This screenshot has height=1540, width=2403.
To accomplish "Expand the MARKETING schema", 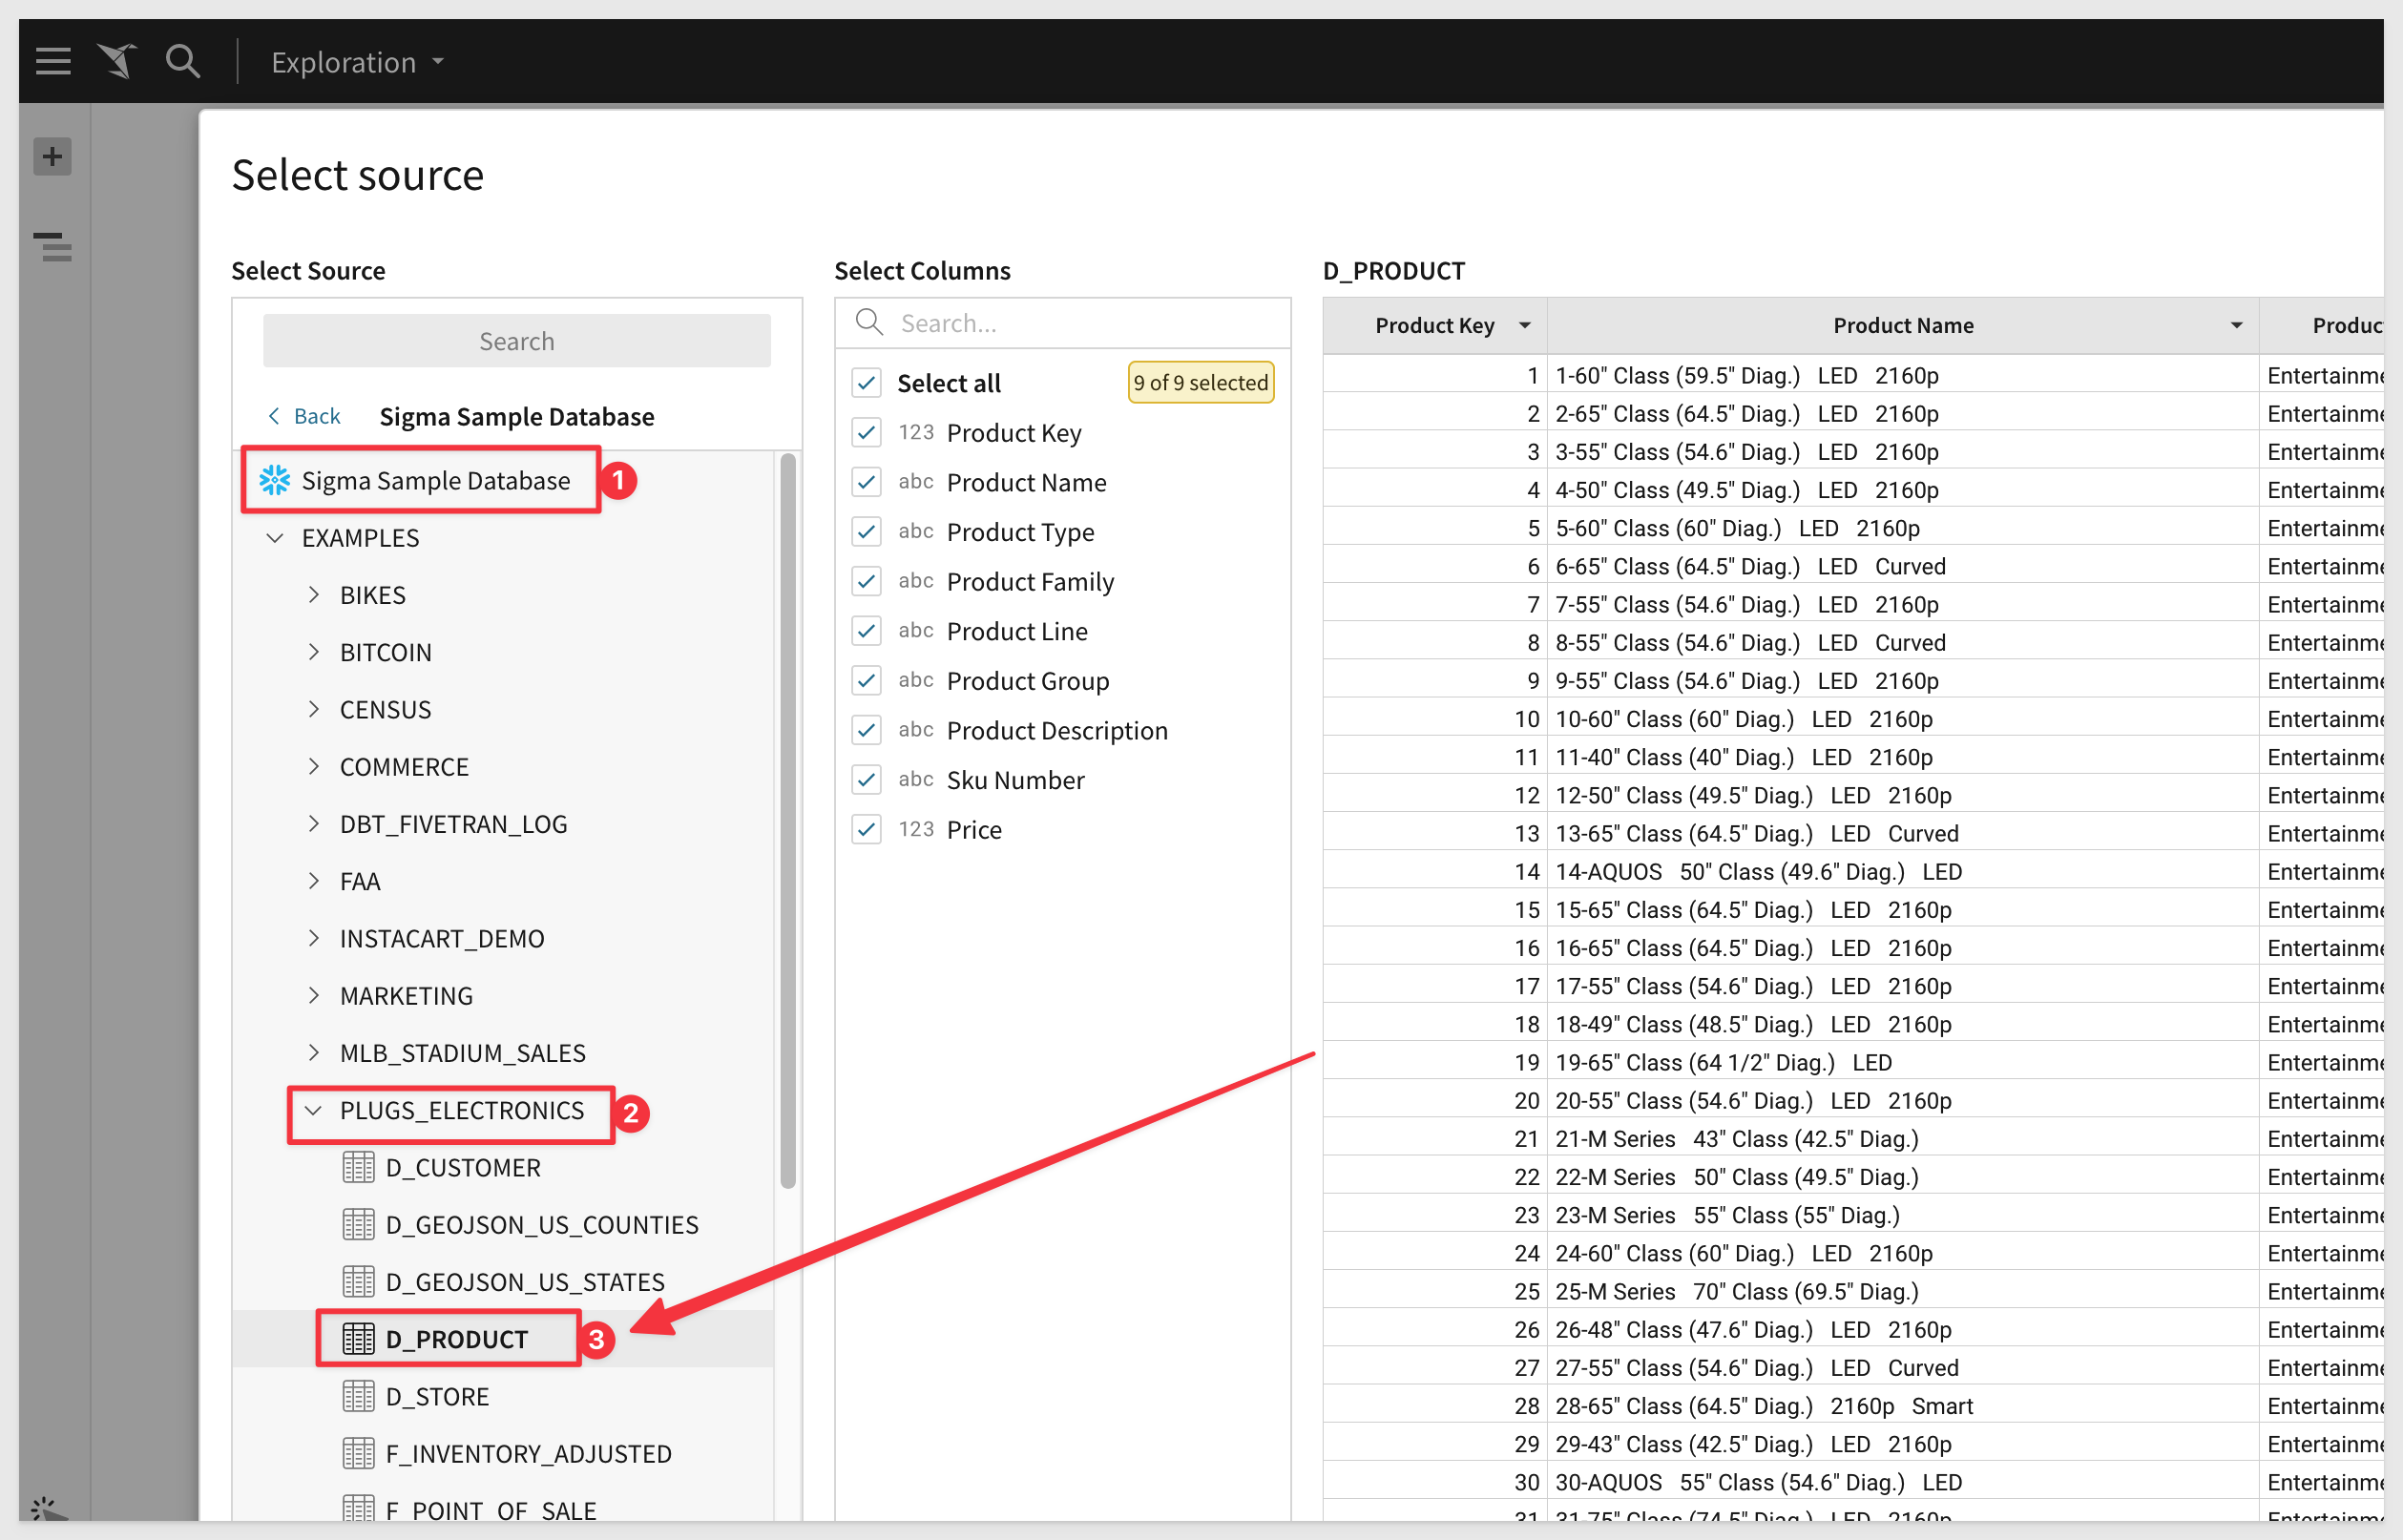I will (x=313, y=995).
